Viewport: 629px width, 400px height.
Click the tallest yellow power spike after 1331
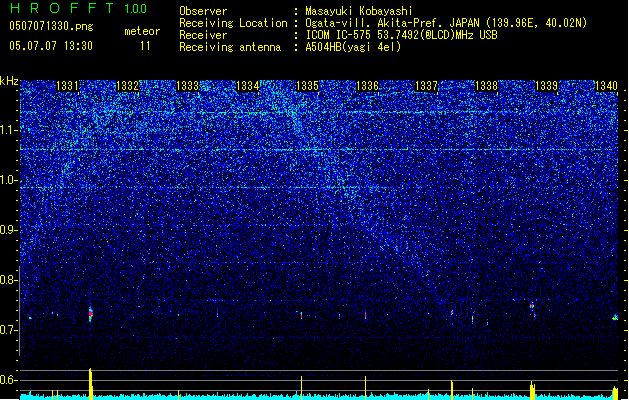tap(91, 384)
